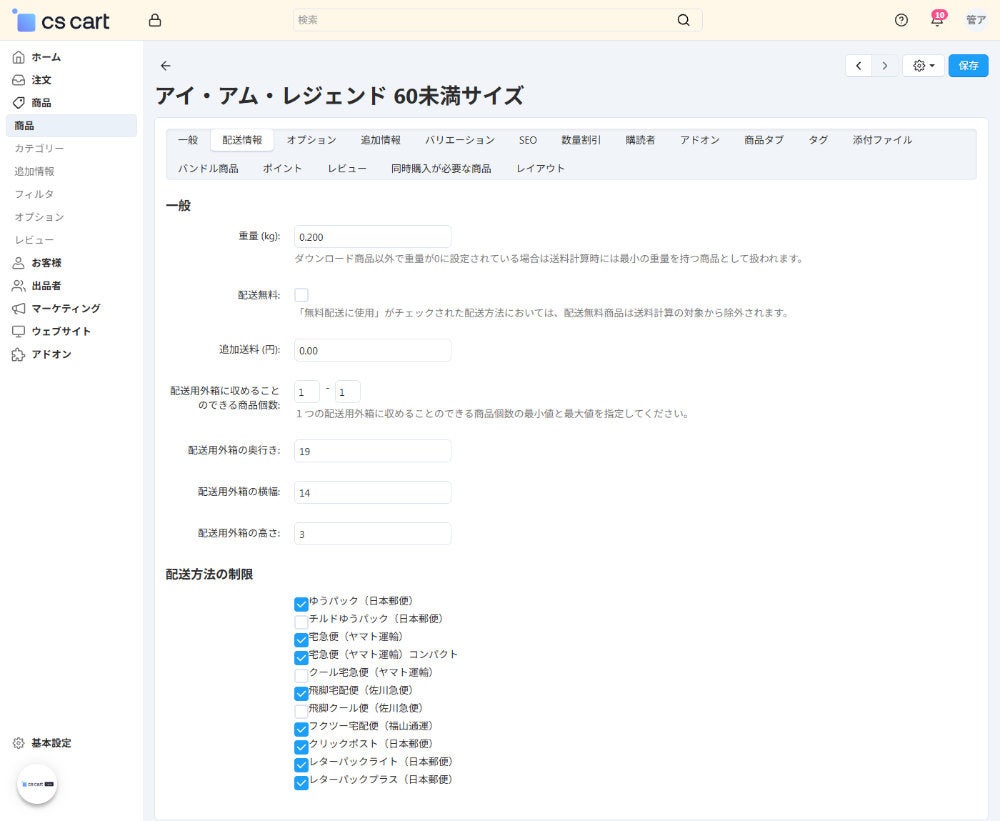Go to previous product chevron
Viewport: 1000px width, 821px height.
859,66
